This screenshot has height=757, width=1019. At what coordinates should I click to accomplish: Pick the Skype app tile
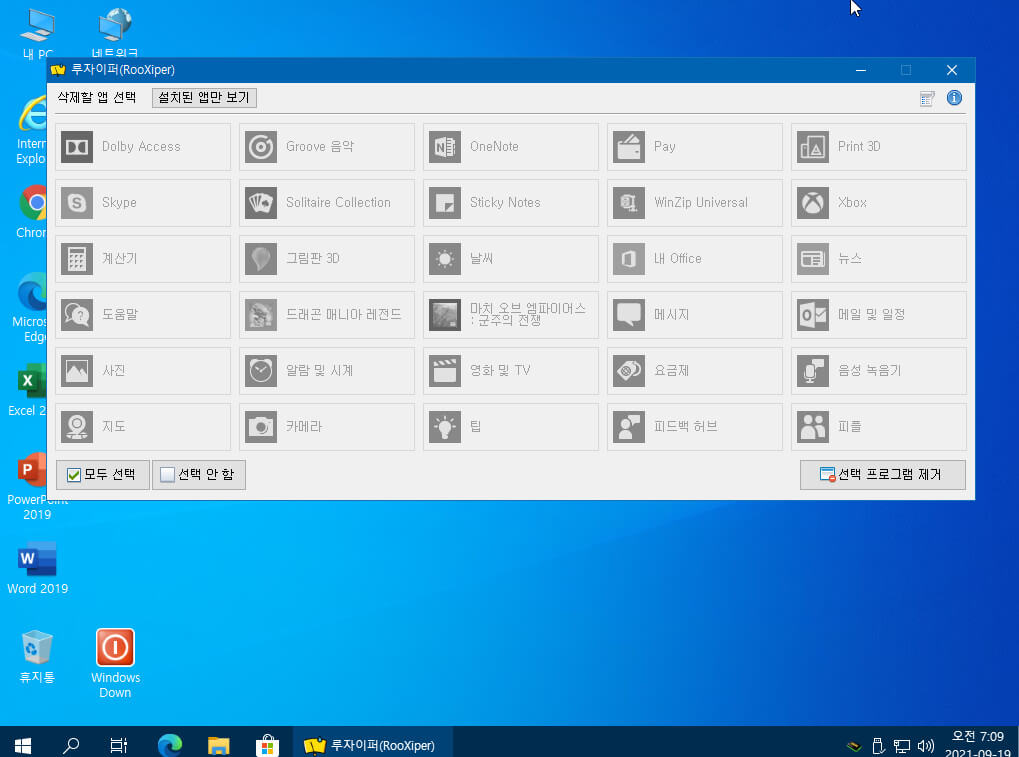[143, 203]
